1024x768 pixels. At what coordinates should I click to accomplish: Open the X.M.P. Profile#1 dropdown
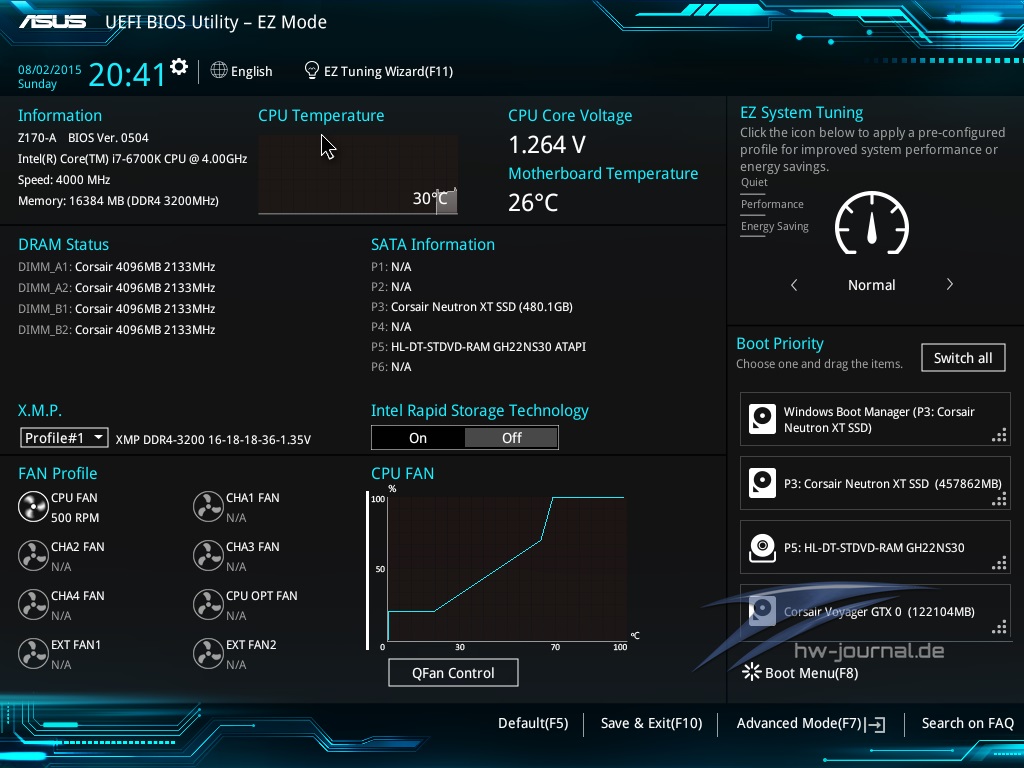pyautogui.click(x=64, y=438)
